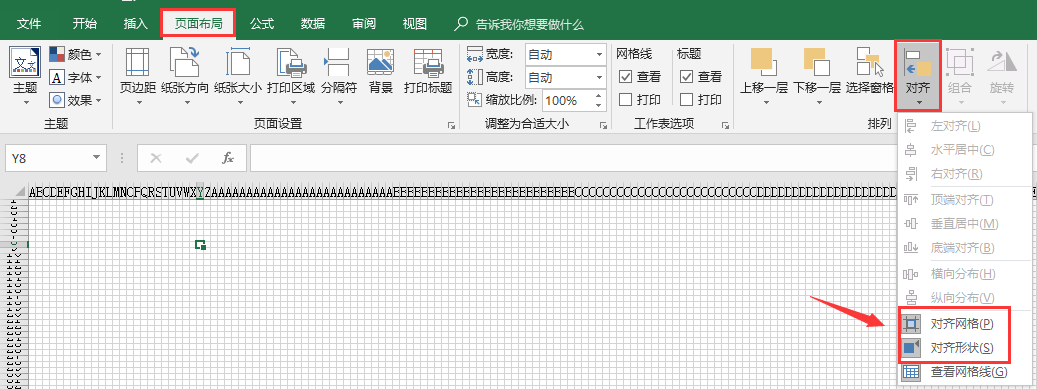Click the 组合 group icon
1037x389 pixels.
(x=960, y=62)
